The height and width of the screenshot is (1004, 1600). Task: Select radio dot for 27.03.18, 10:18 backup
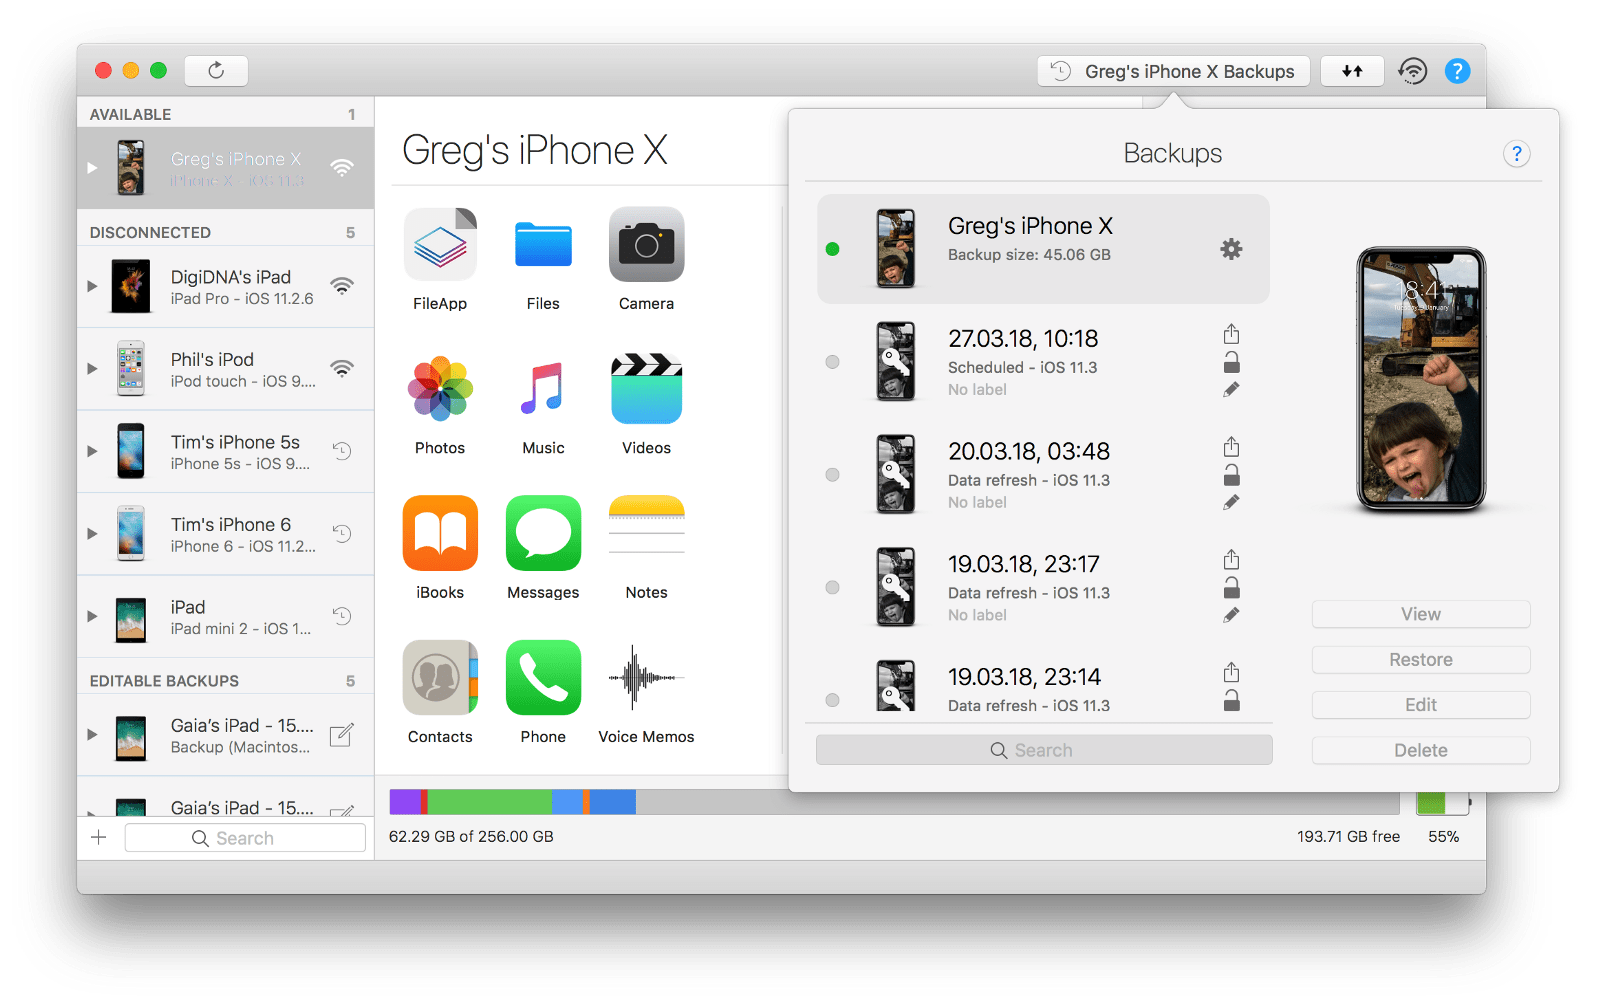[832, 362]
